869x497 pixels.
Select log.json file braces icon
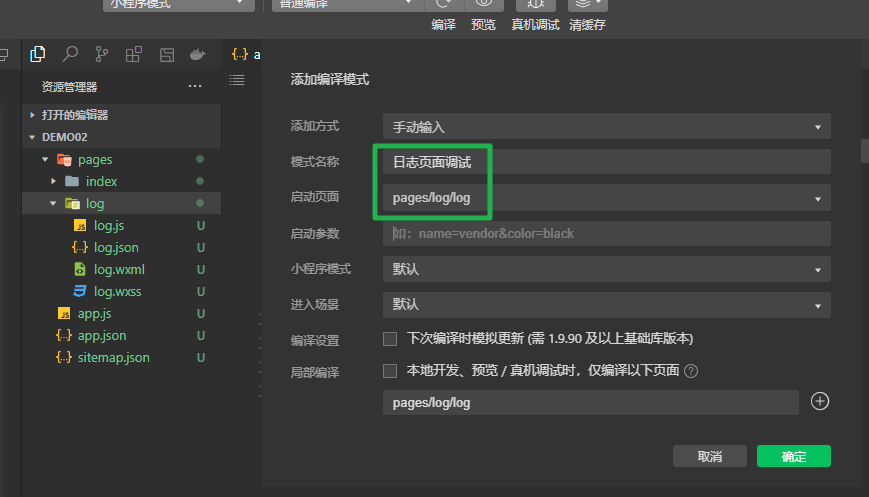point(80,247)
